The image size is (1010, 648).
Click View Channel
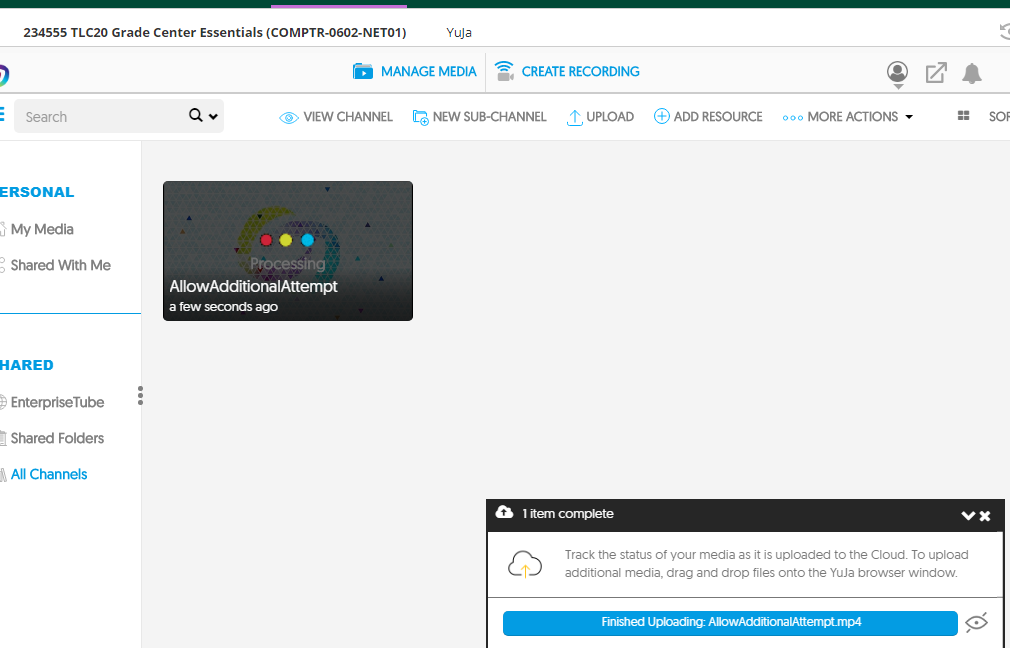pyautogui.click(x=336, y=117)
